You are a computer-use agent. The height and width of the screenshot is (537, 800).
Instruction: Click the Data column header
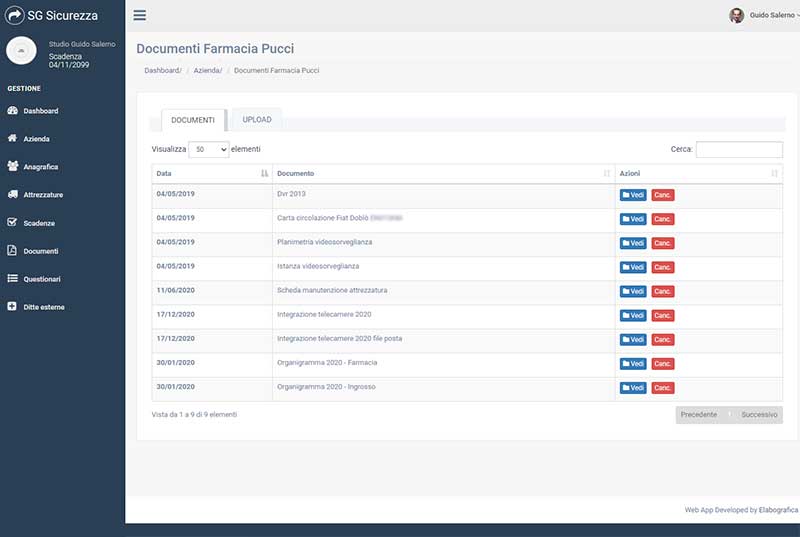212,173
